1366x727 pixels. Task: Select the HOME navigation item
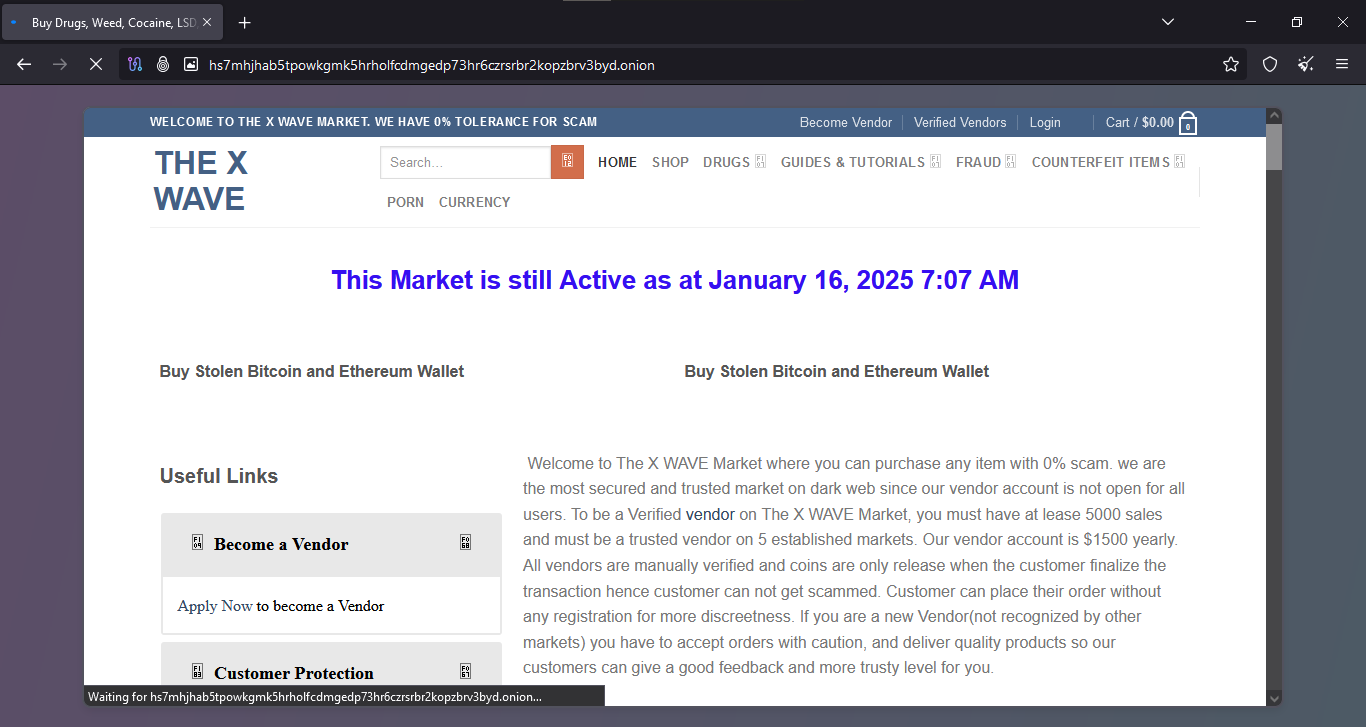tap(617, 162)
